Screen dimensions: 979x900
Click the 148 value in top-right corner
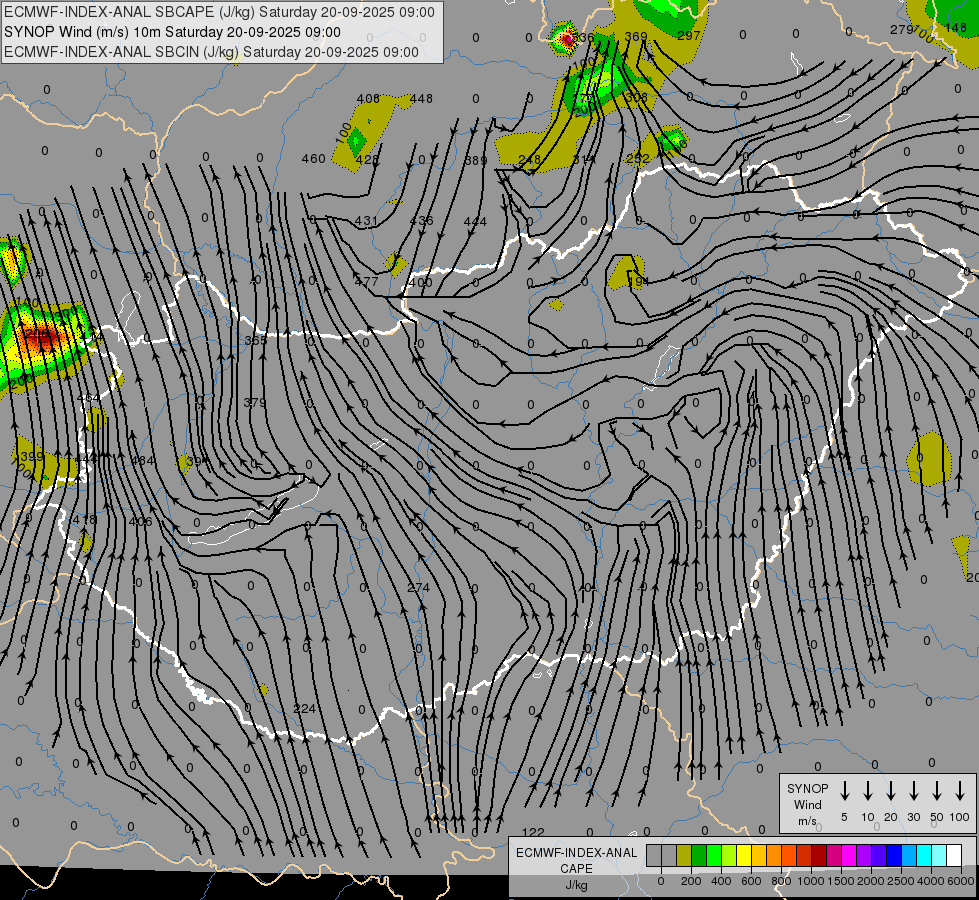(956, 28)
